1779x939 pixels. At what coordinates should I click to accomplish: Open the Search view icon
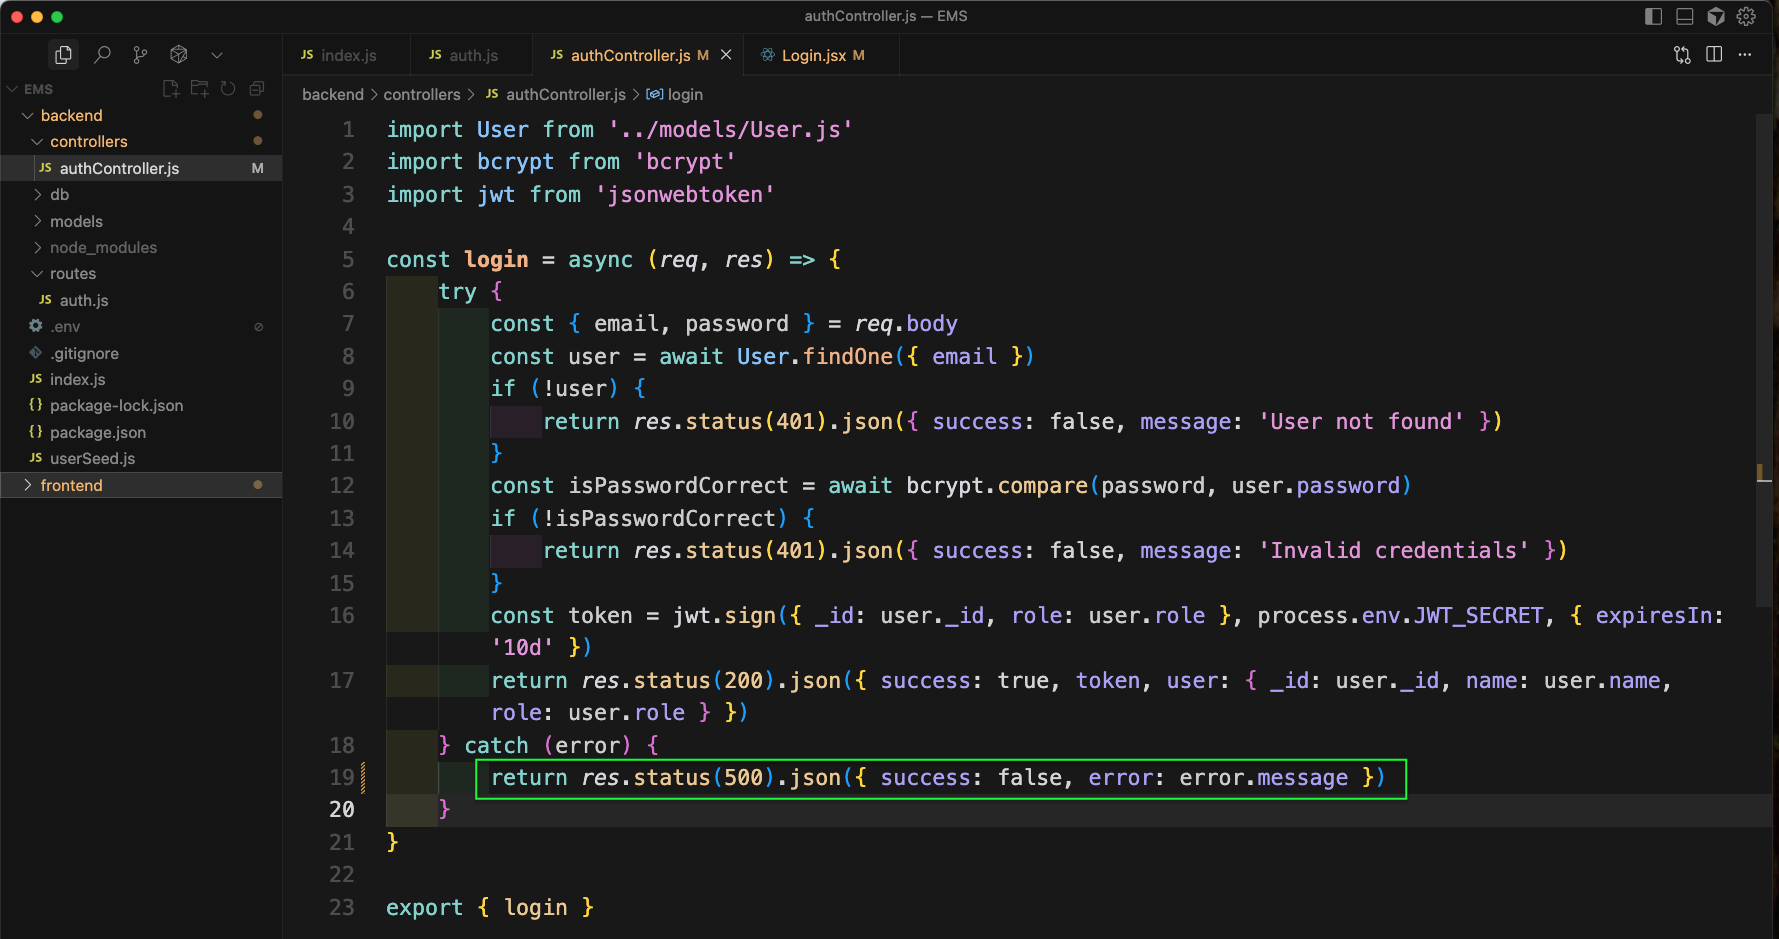pyautogui.click(x=102, y=55)
